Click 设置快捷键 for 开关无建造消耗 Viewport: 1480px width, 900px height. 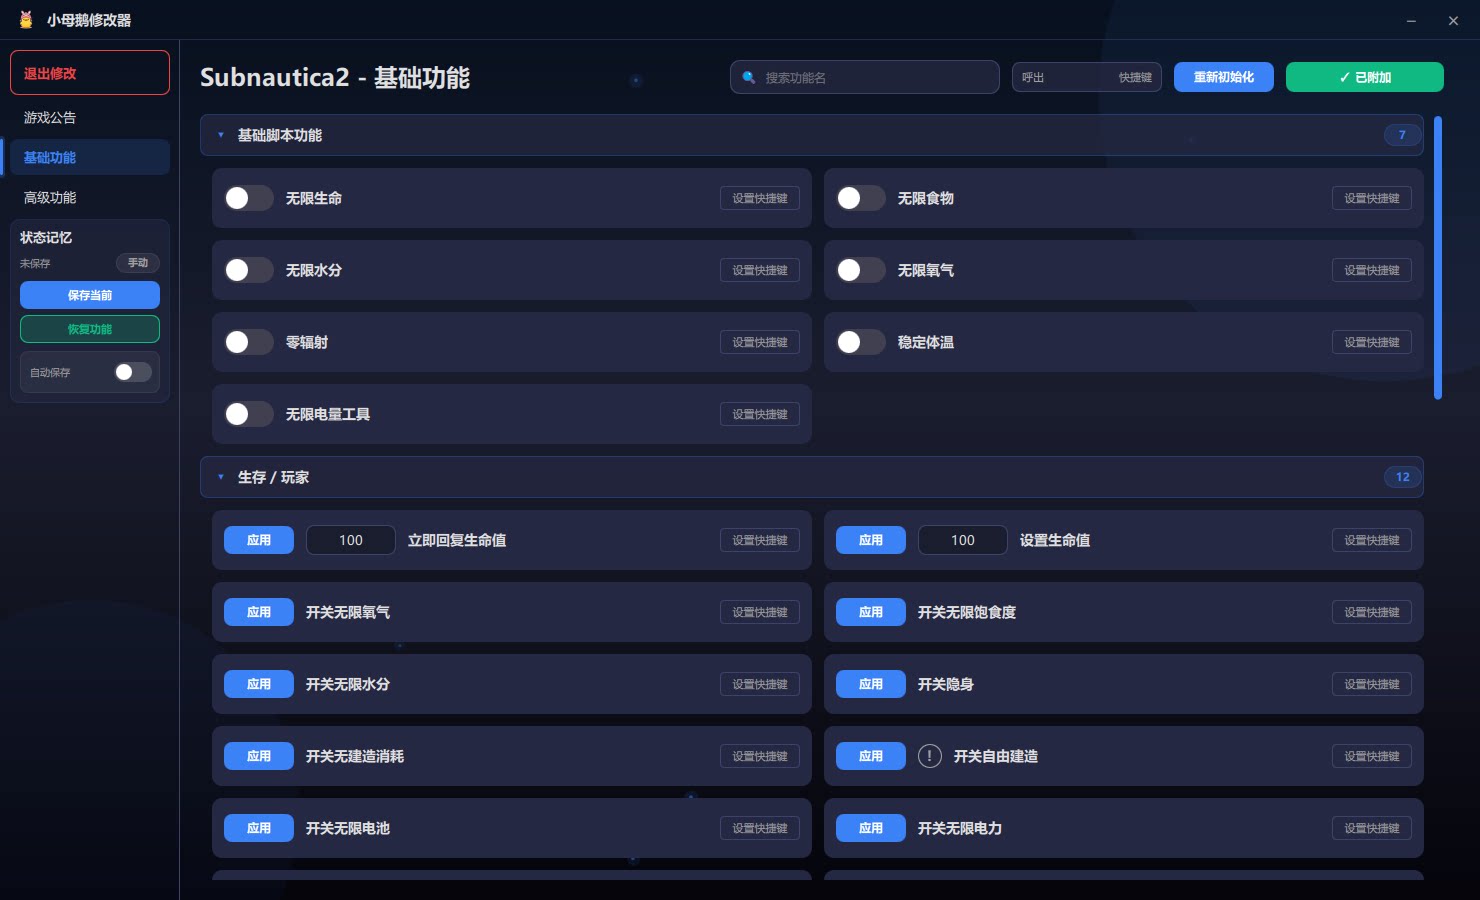(760, 756)
